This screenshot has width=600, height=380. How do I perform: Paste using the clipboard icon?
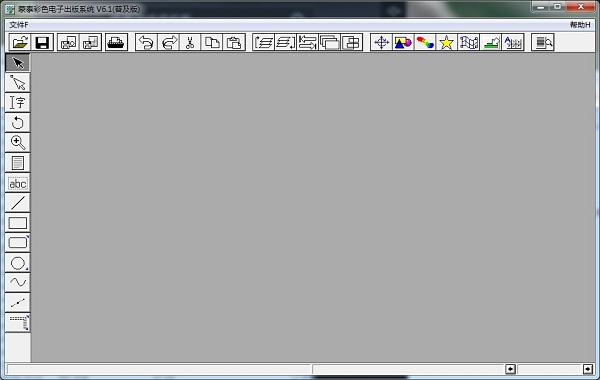click(234, 42)
